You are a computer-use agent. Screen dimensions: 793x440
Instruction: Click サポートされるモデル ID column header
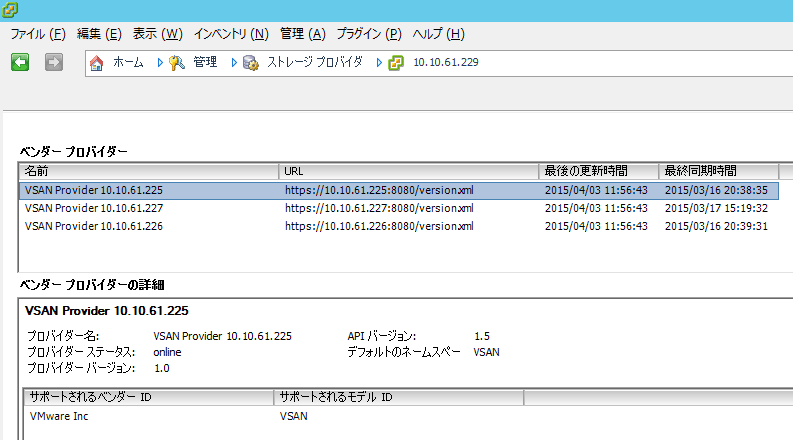point(399,397)
